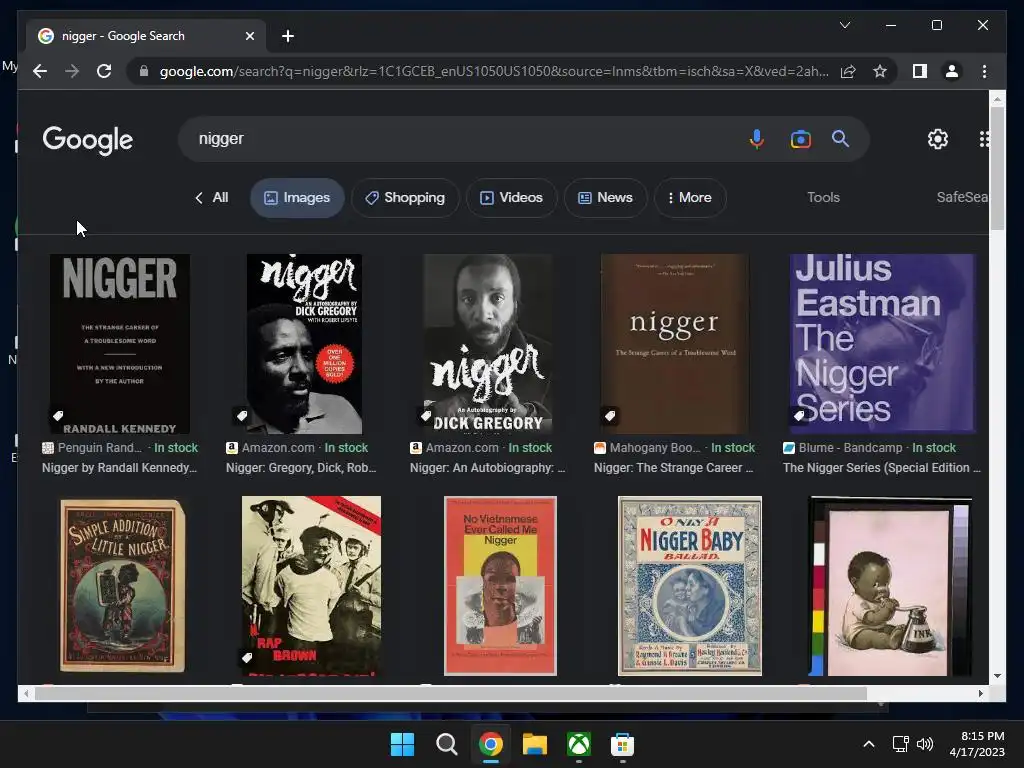Close the Google Search browser tab
This screenshot has width=1024, height=768.
pyautogui.click(x=249, y=36)
